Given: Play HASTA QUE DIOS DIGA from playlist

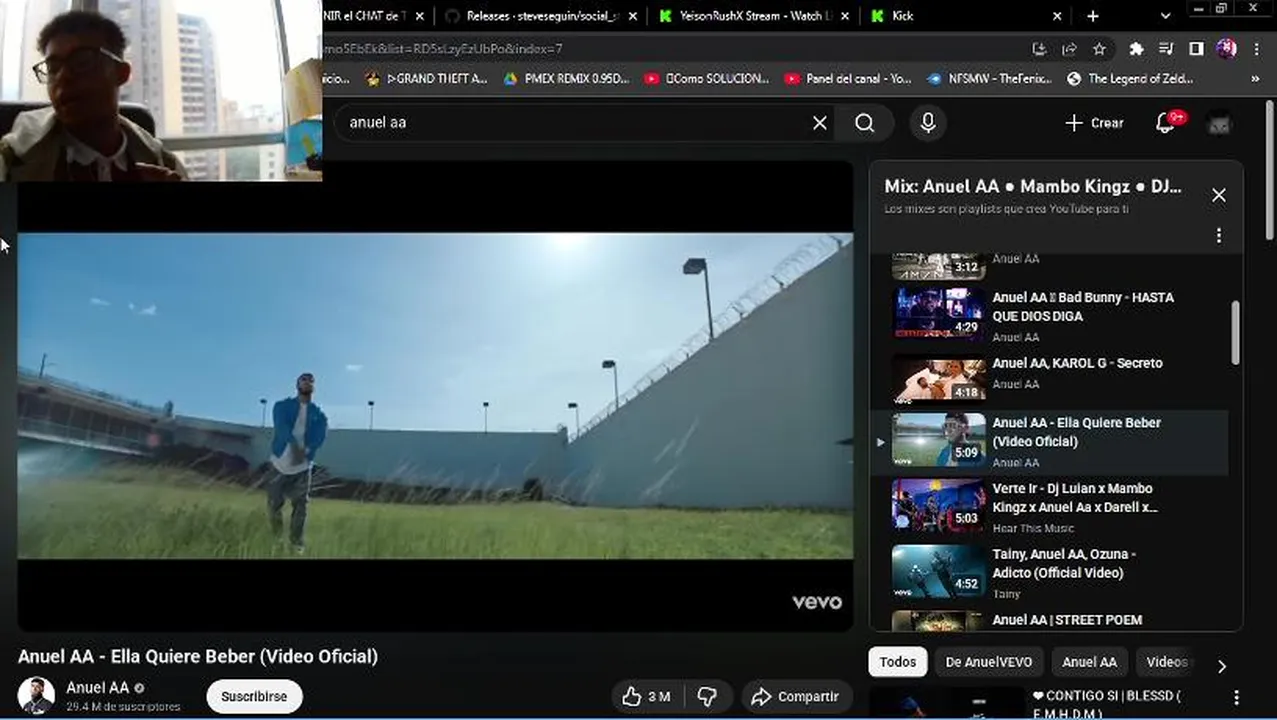Looking at the screenshot, I should pyautogui.click(x=1050, y=315).
